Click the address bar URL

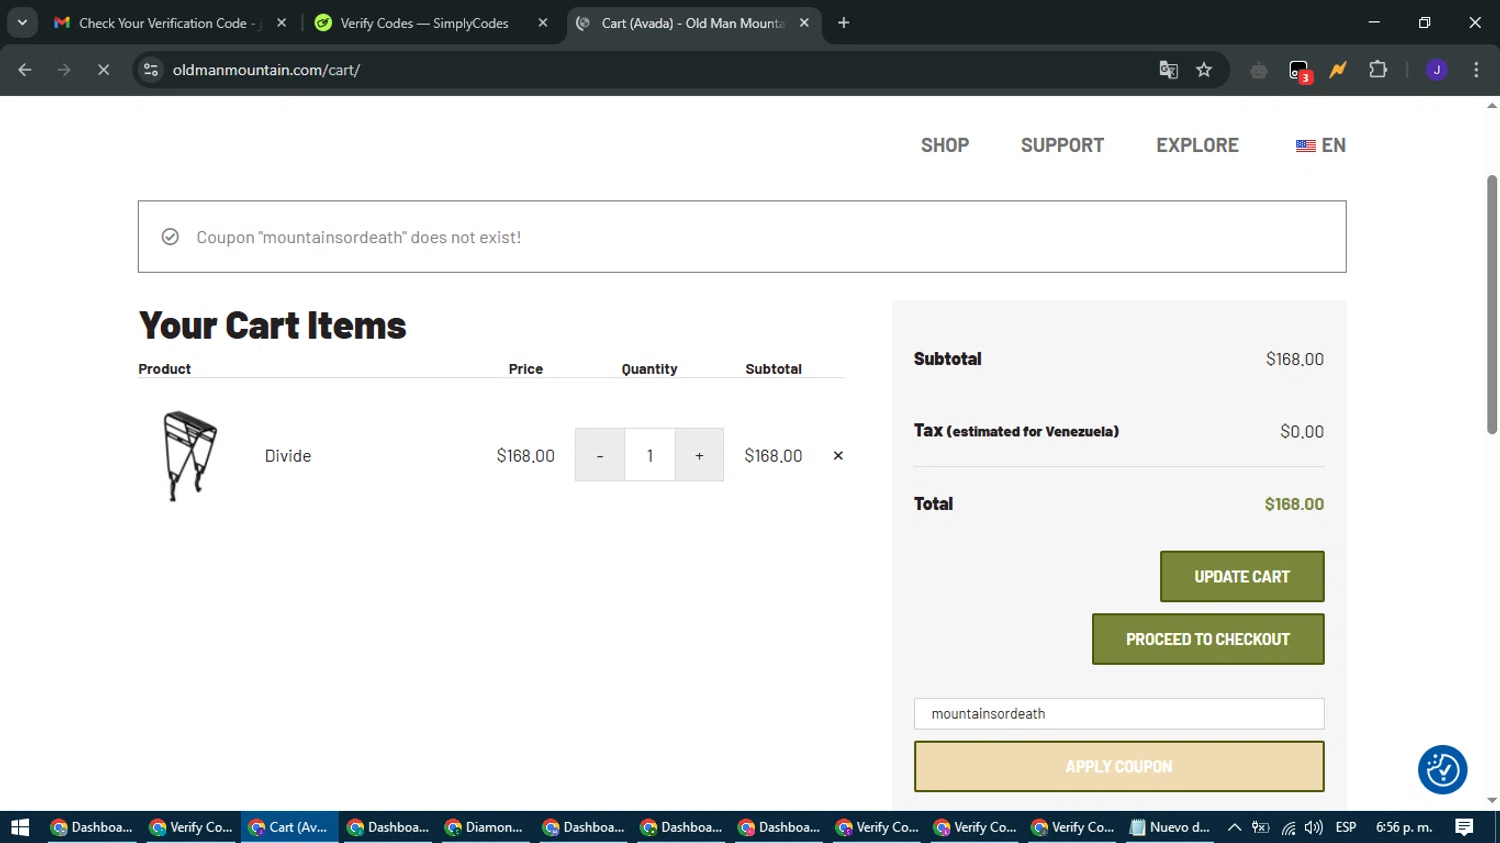(x=266, y=70)
